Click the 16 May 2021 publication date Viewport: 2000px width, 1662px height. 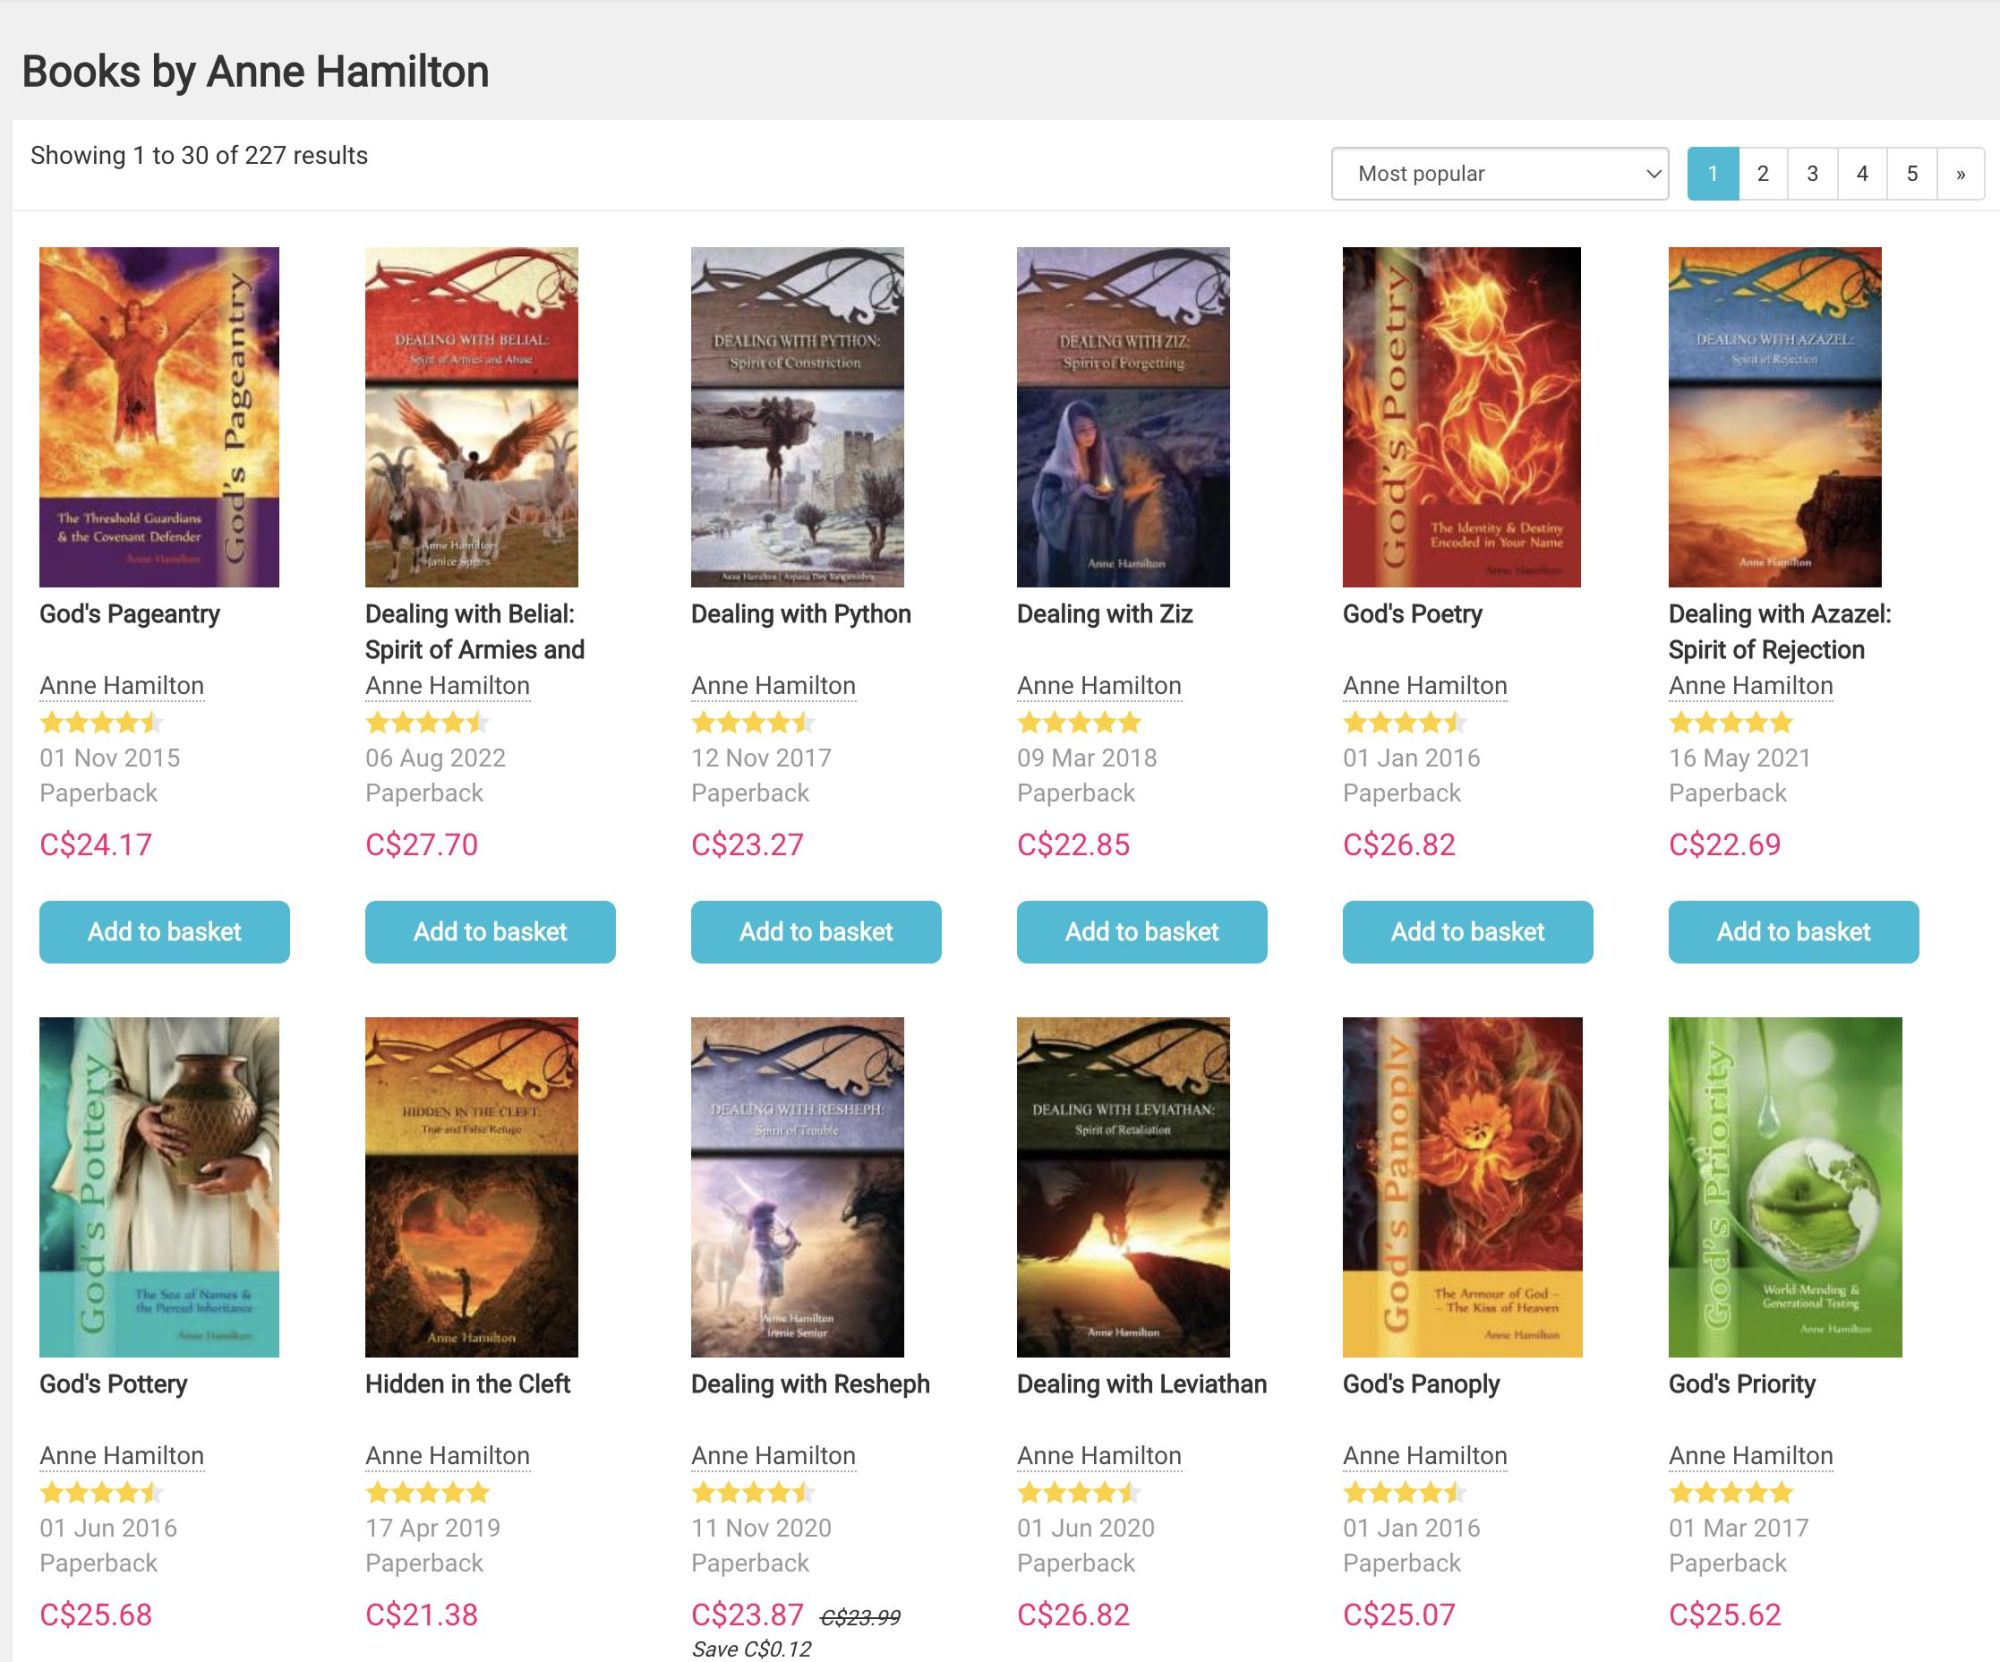[1740, 758]
